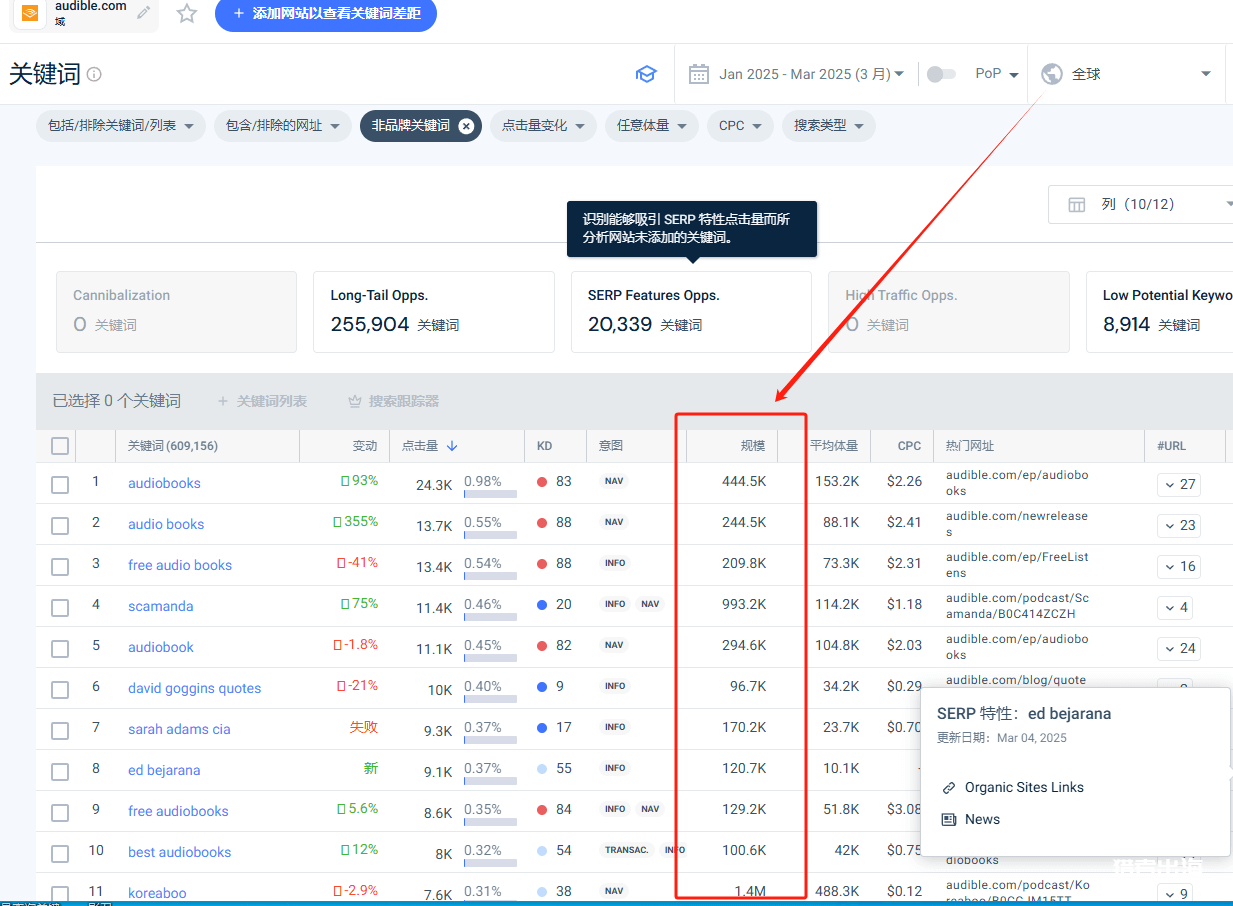1233x906 pixels.
Task: Open the david goggins quotes keyword link
Action: pos(194,688)
